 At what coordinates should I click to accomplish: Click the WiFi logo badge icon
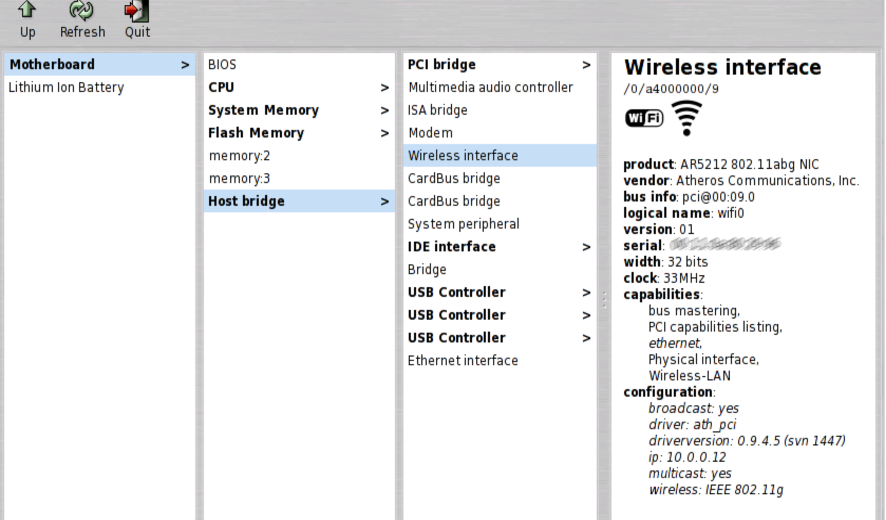[644, 119]
